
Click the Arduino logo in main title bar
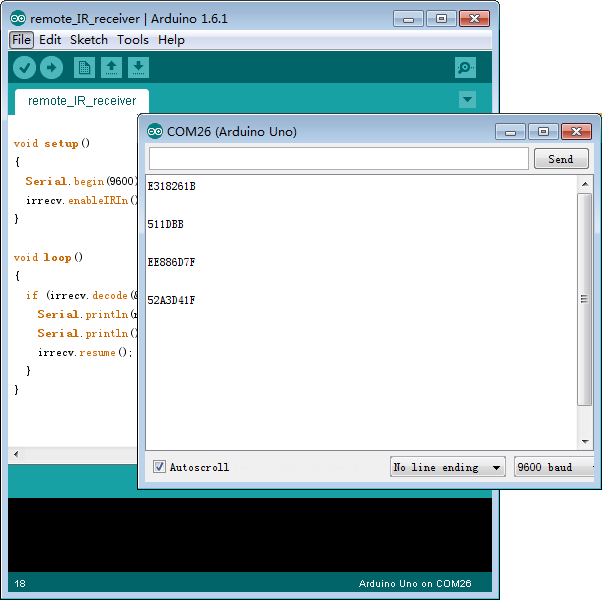coord(18,18)
